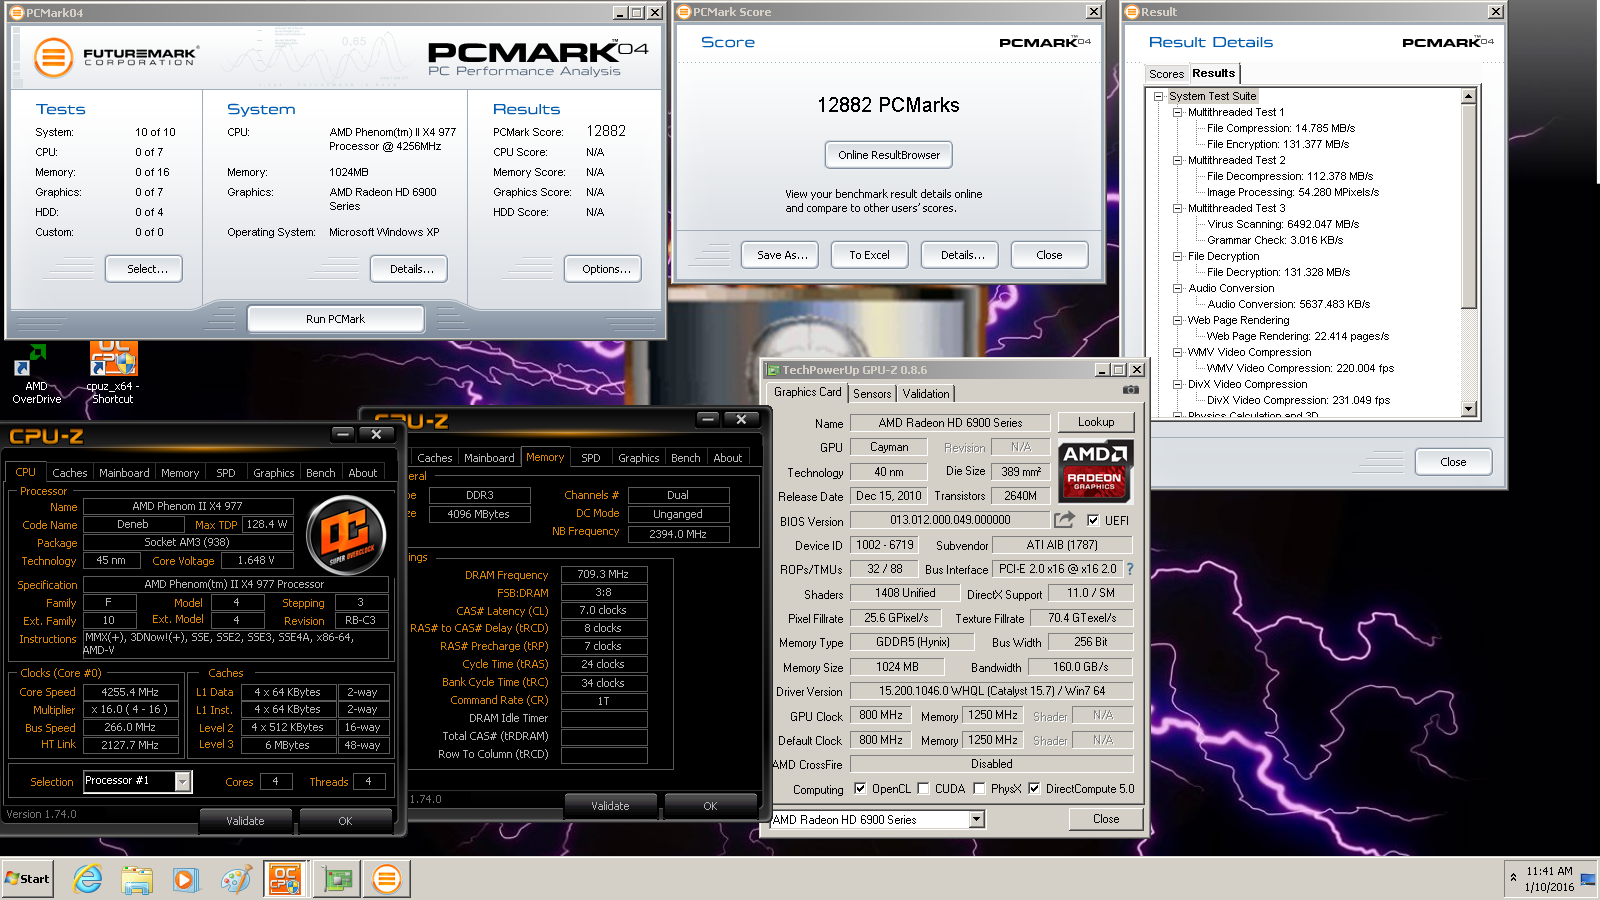The height and width of the screenshot is (900, 1600).
Task: Click the Online ResultBrowser button
Action: tap(889, 155)
